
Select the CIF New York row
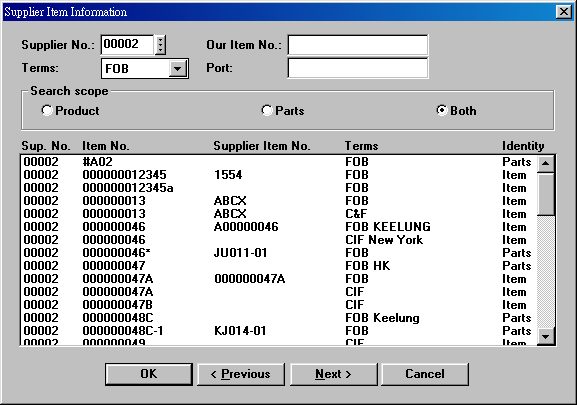(x=279, y=240)
